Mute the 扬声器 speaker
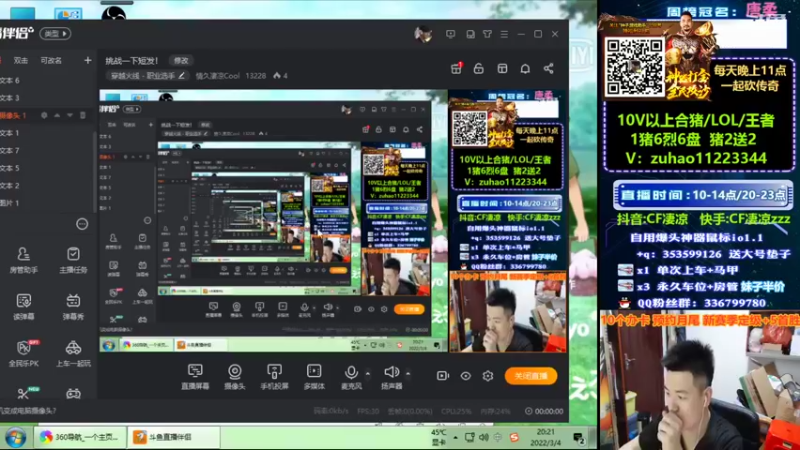The width and height of the screenshot is (800, 450). (391, 377)
